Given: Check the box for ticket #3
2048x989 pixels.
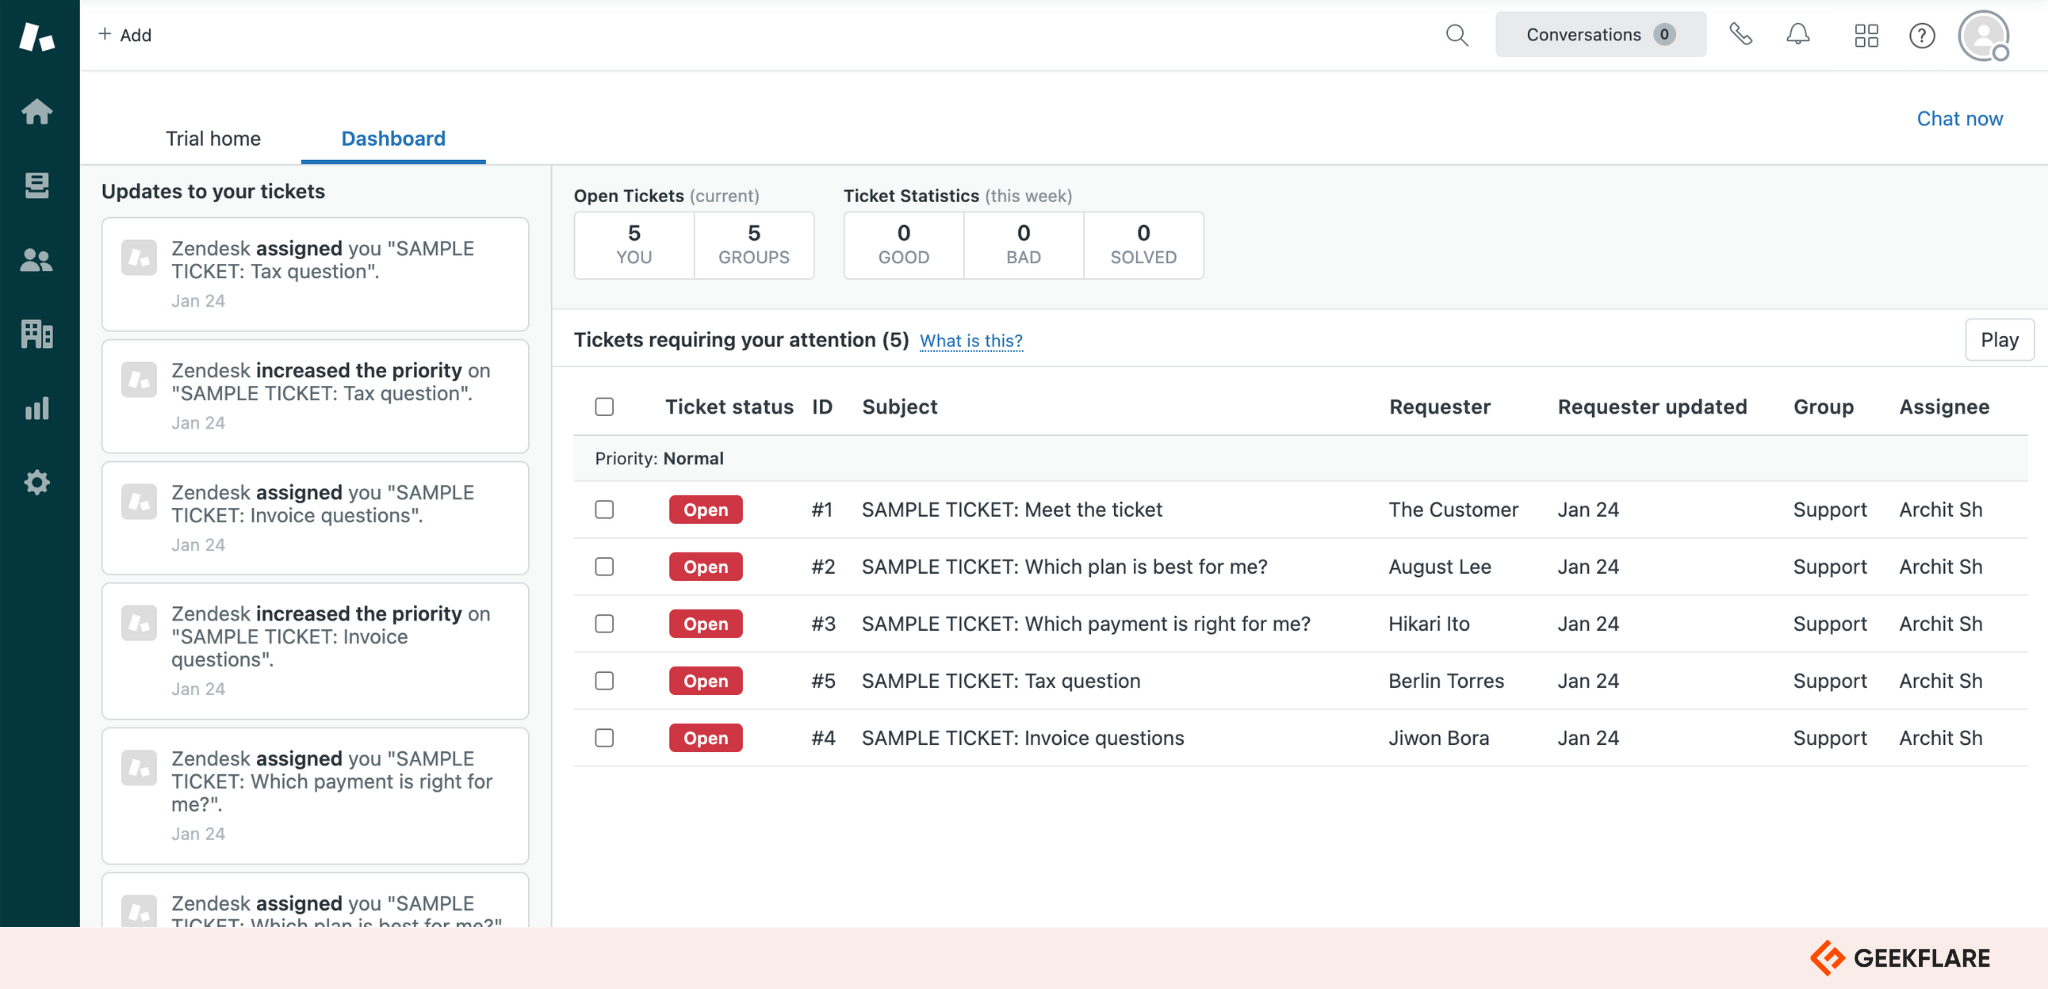Looking at the screenshot, I should click(x=604, y=624).
